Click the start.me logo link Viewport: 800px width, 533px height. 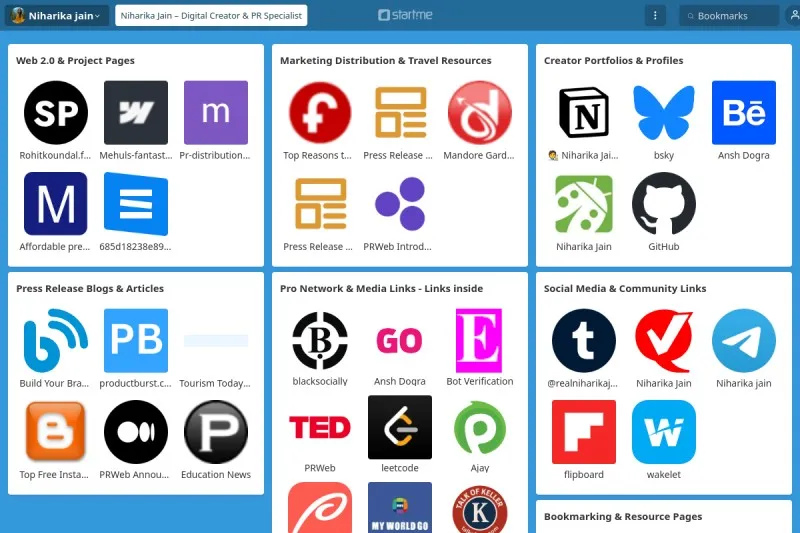coord(405,16)
